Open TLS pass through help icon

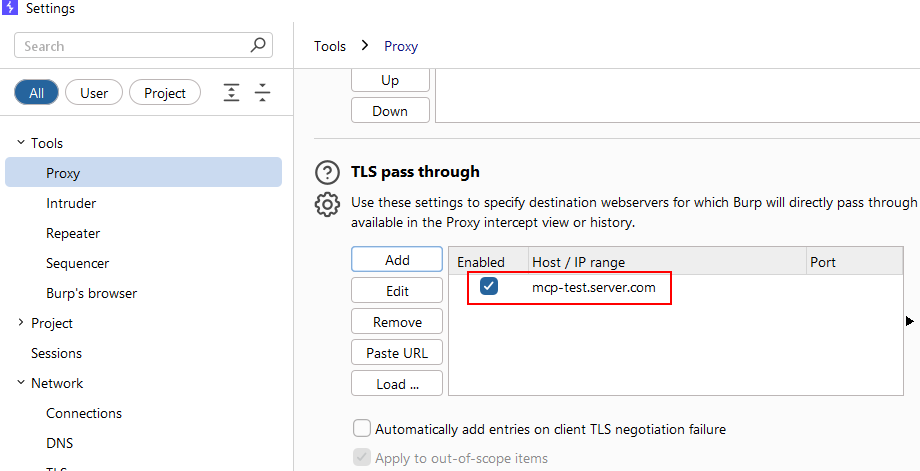327,172
